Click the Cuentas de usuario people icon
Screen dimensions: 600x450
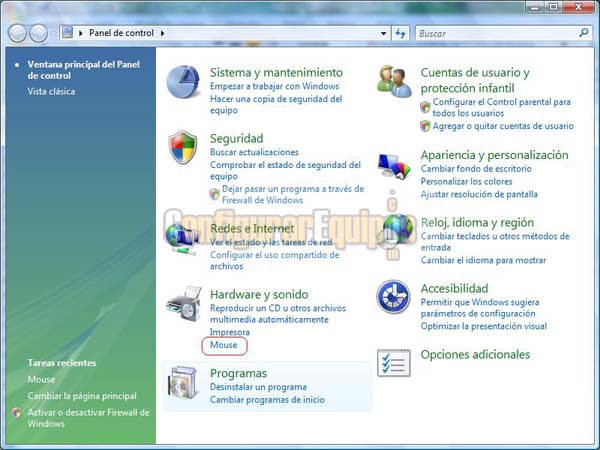[x=394, y=82]
